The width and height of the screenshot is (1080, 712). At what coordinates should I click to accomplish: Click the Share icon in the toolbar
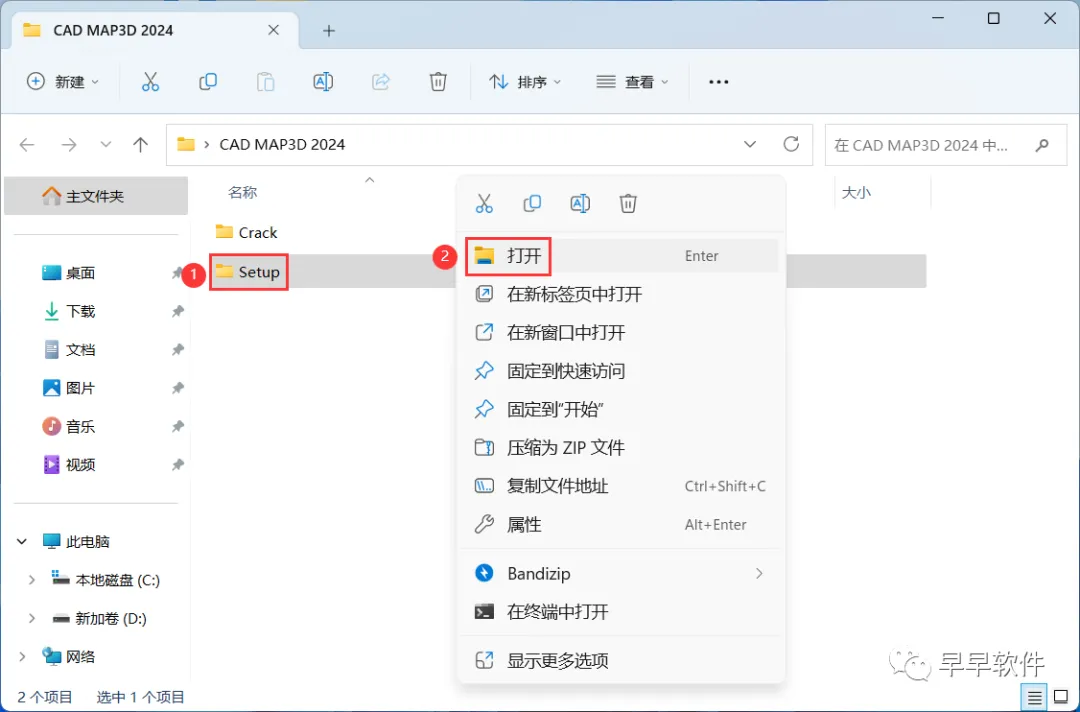click(x=381, y=82)
